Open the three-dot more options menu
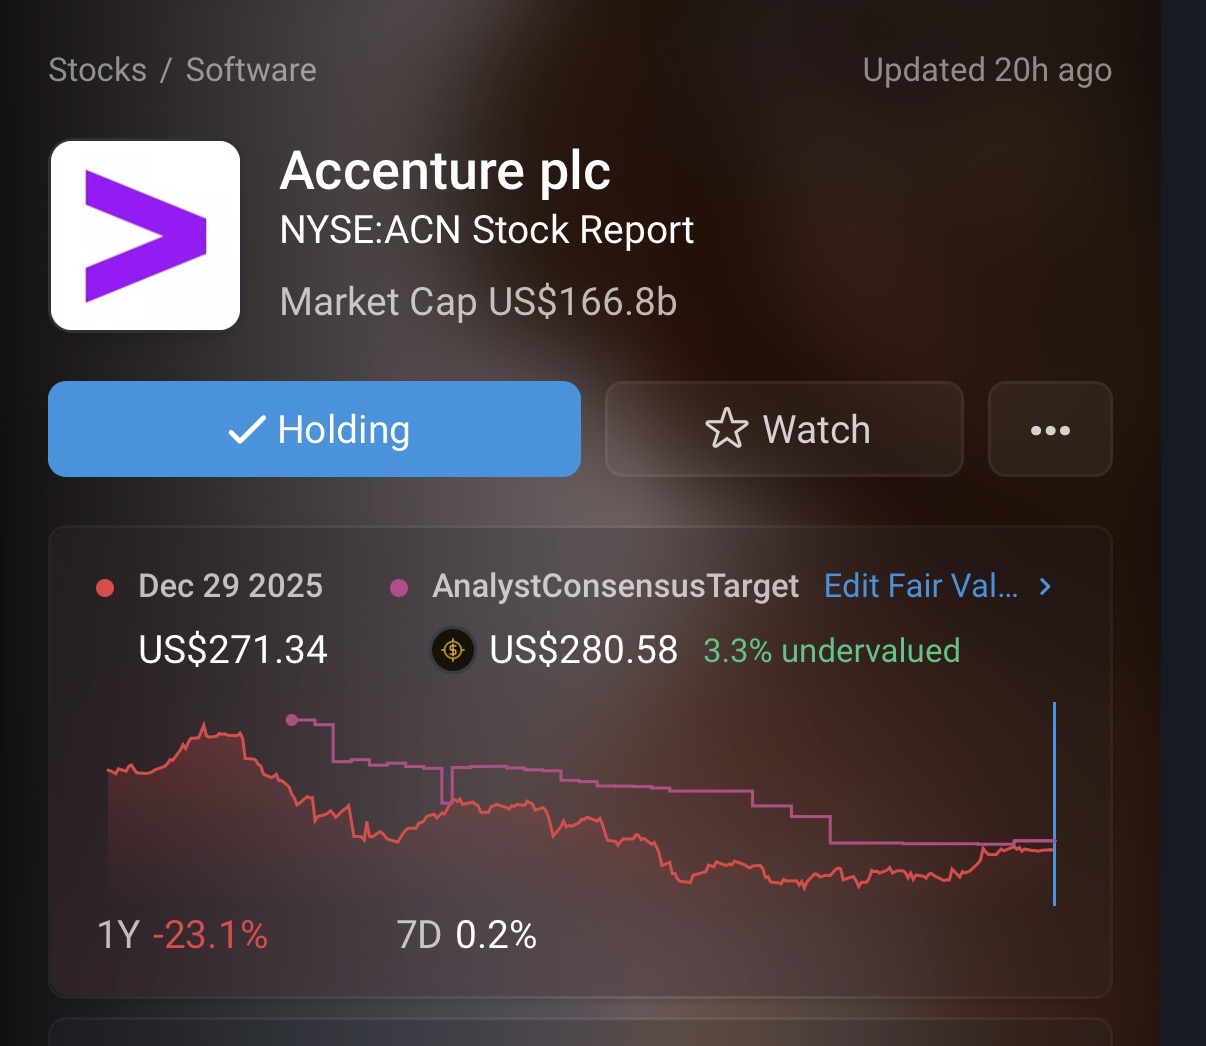The height and width of the screenshot is (1046, 1206). (1050, 430)
